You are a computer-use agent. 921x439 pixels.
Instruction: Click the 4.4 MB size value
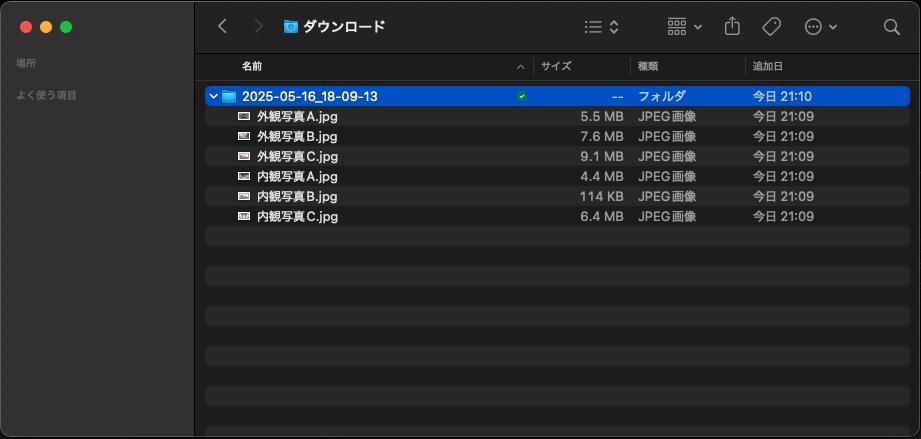601,176
